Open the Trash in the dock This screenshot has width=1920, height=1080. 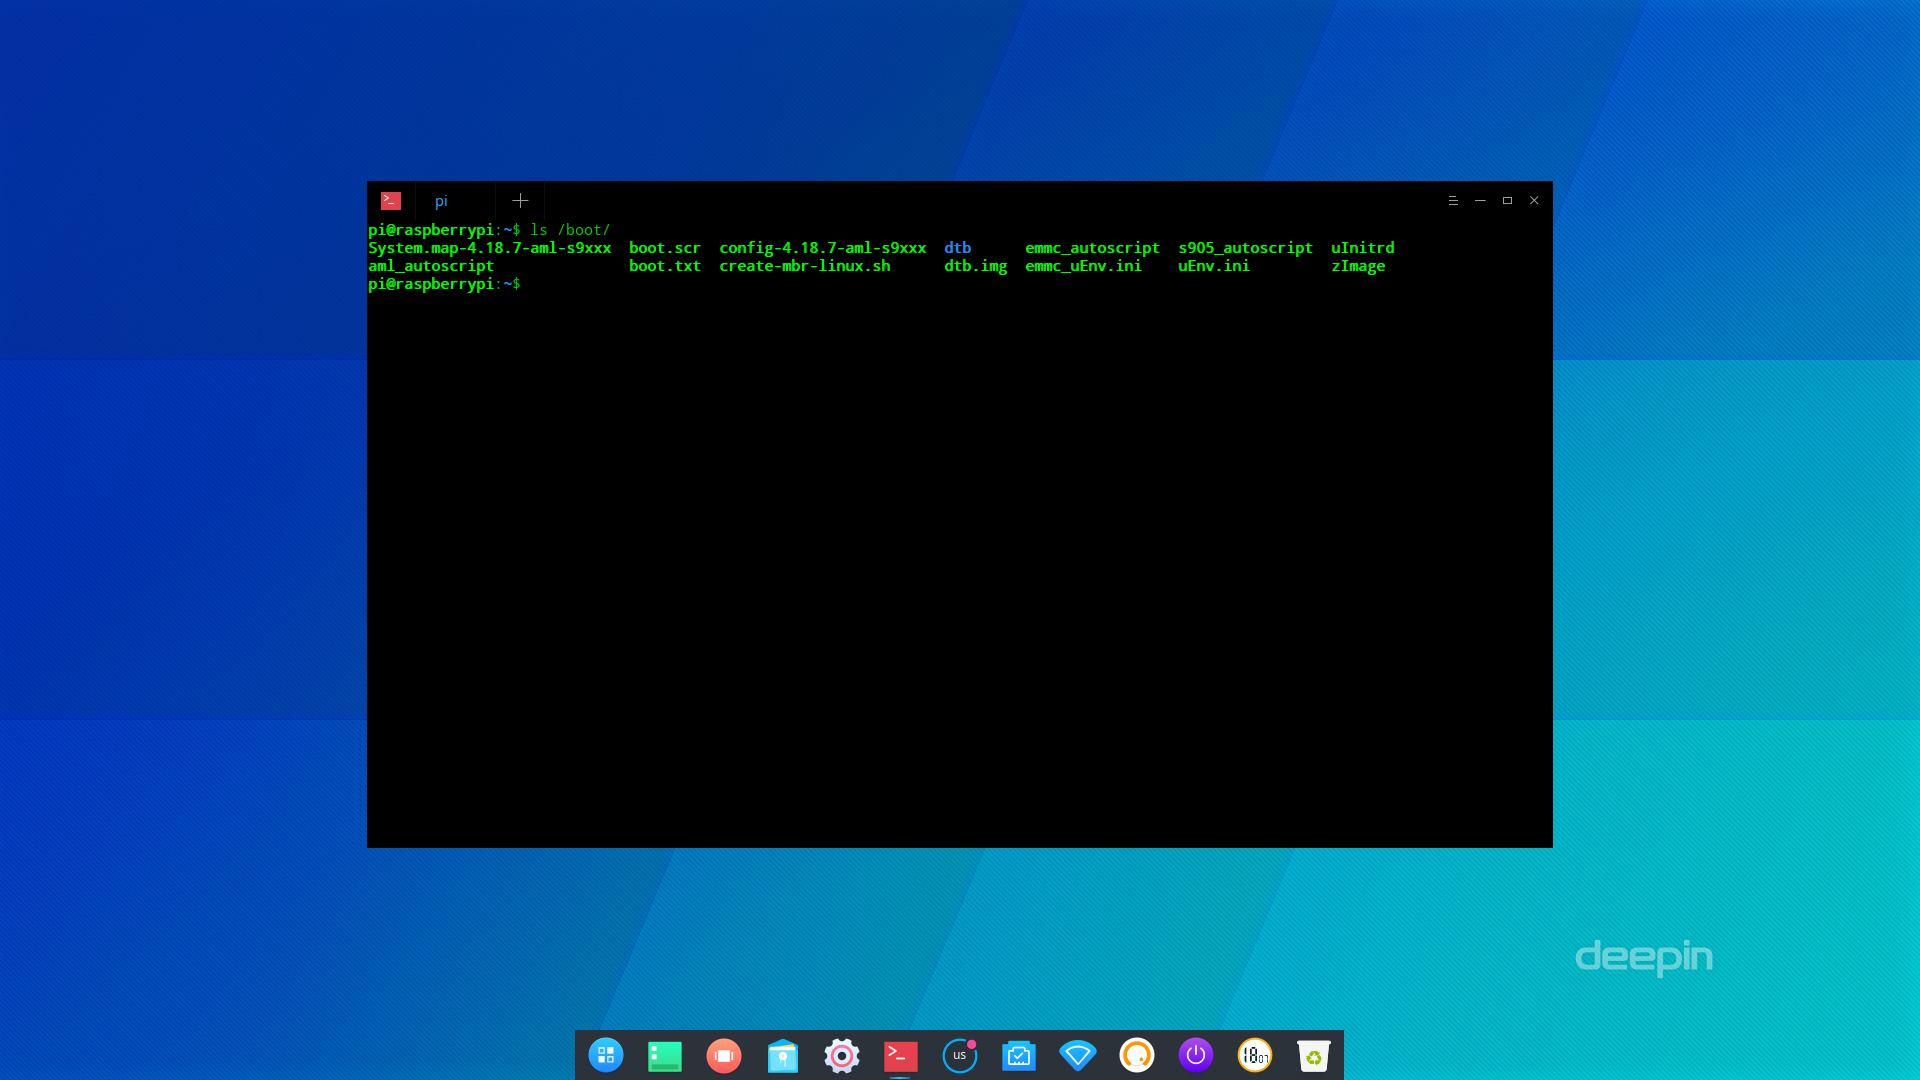tap(1313, 1055)
